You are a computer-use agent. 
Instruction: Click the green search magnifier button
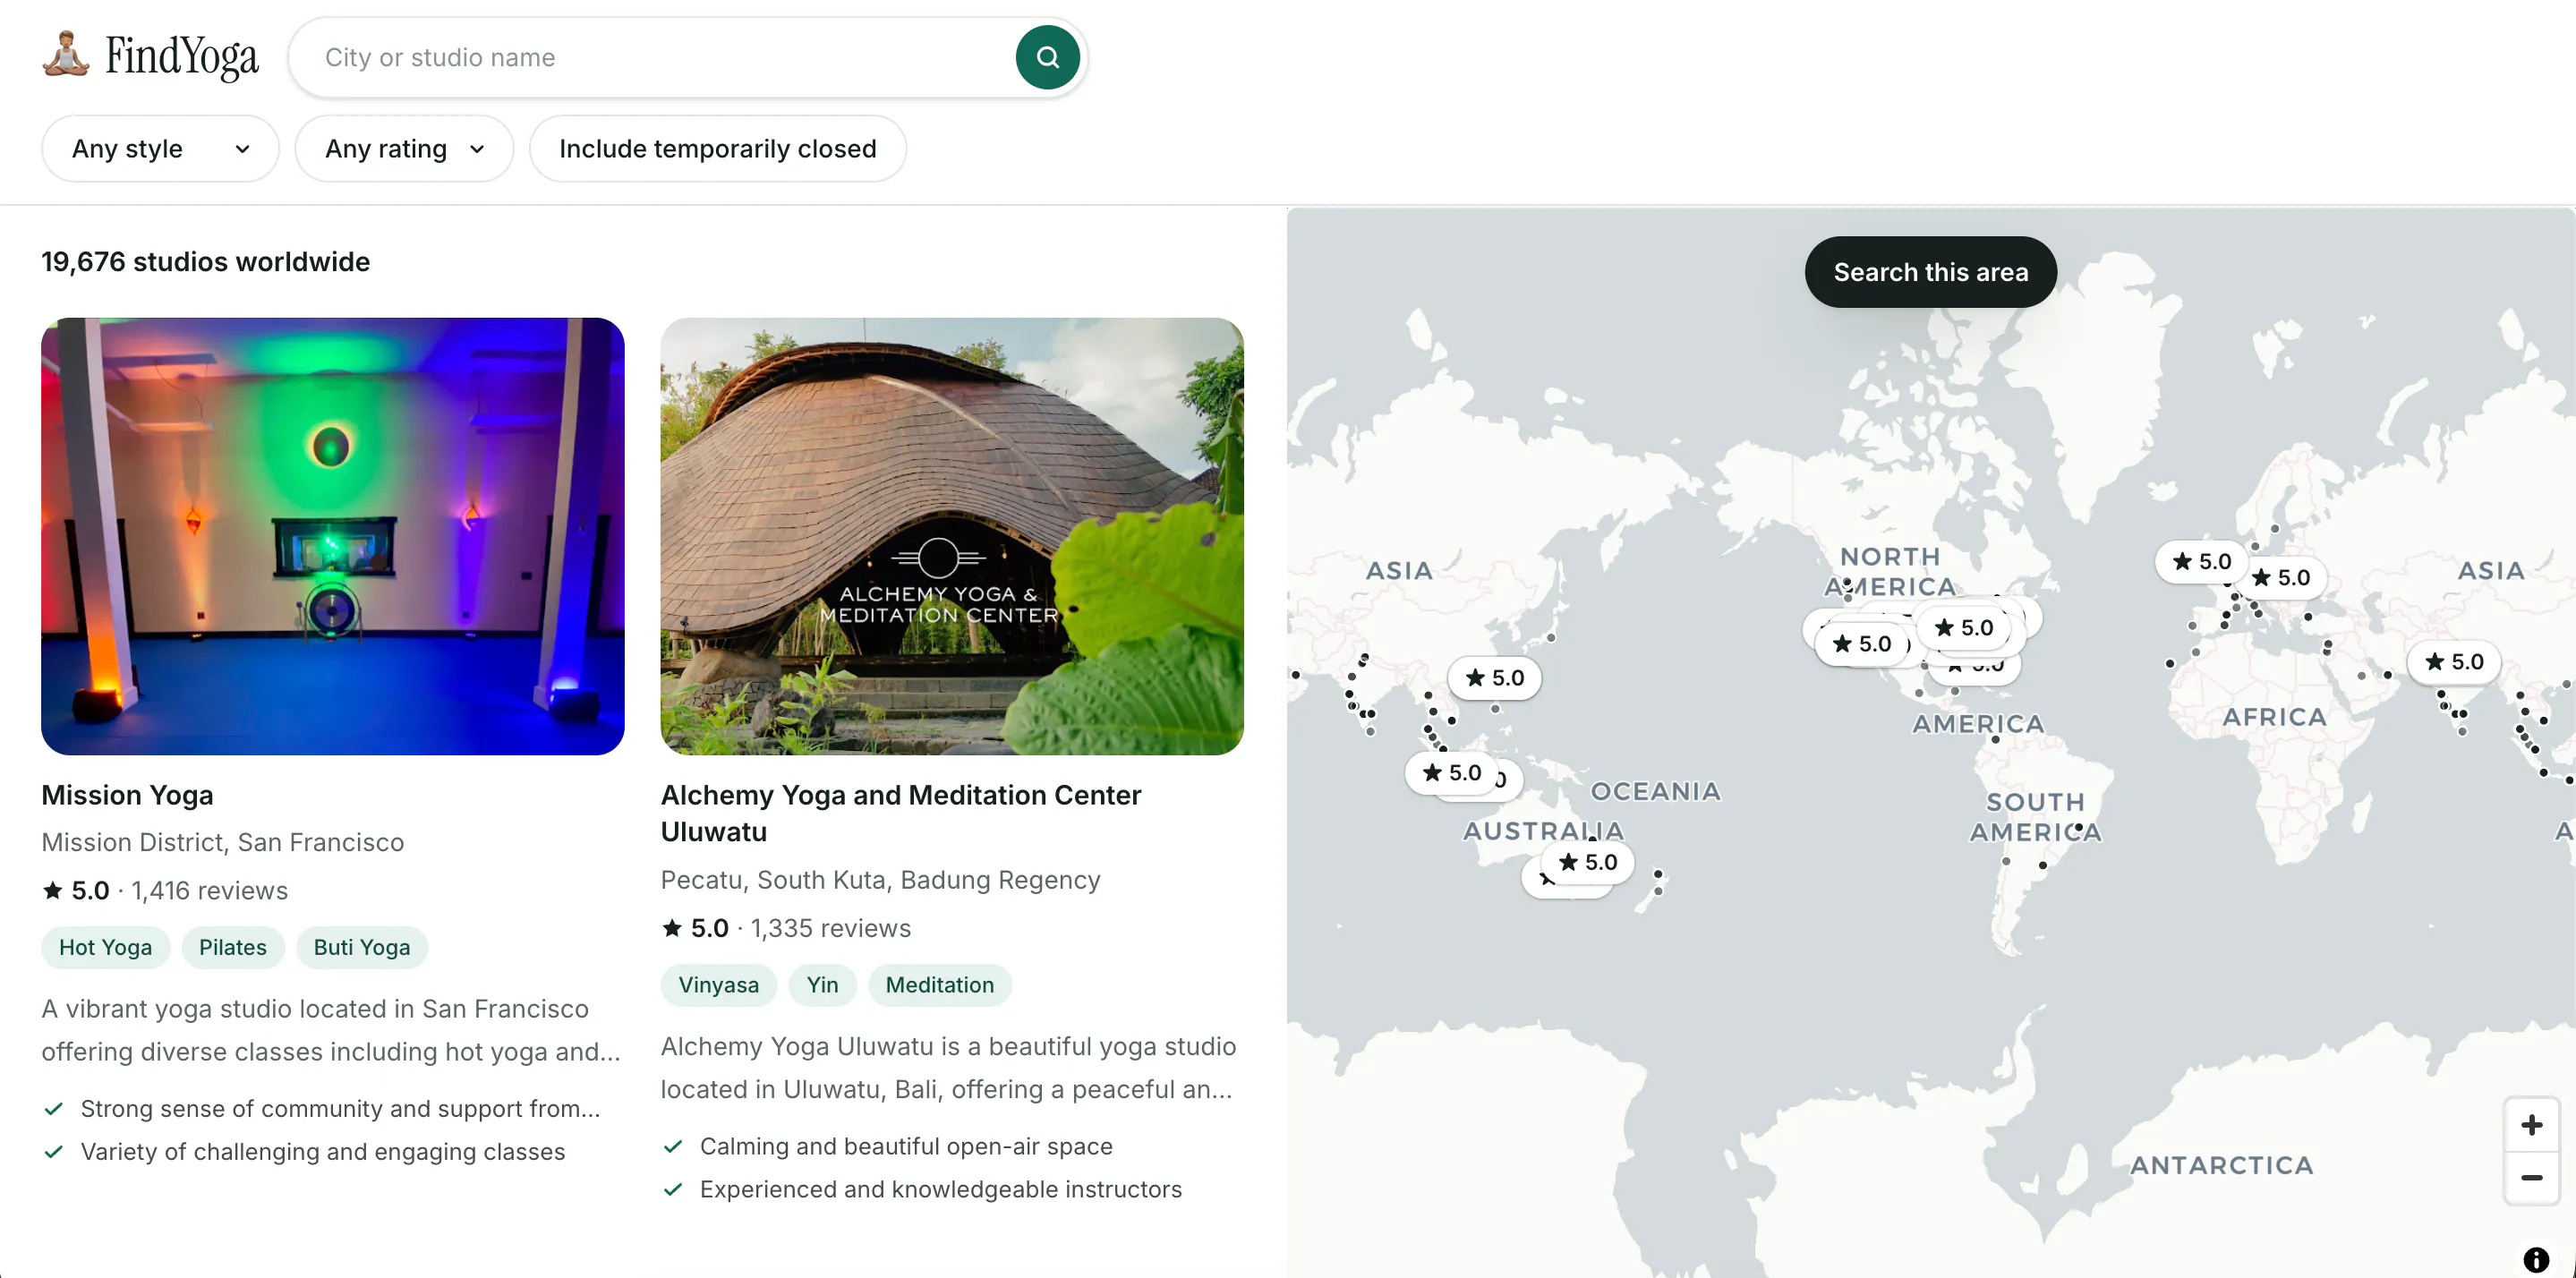click(1047, 57)
